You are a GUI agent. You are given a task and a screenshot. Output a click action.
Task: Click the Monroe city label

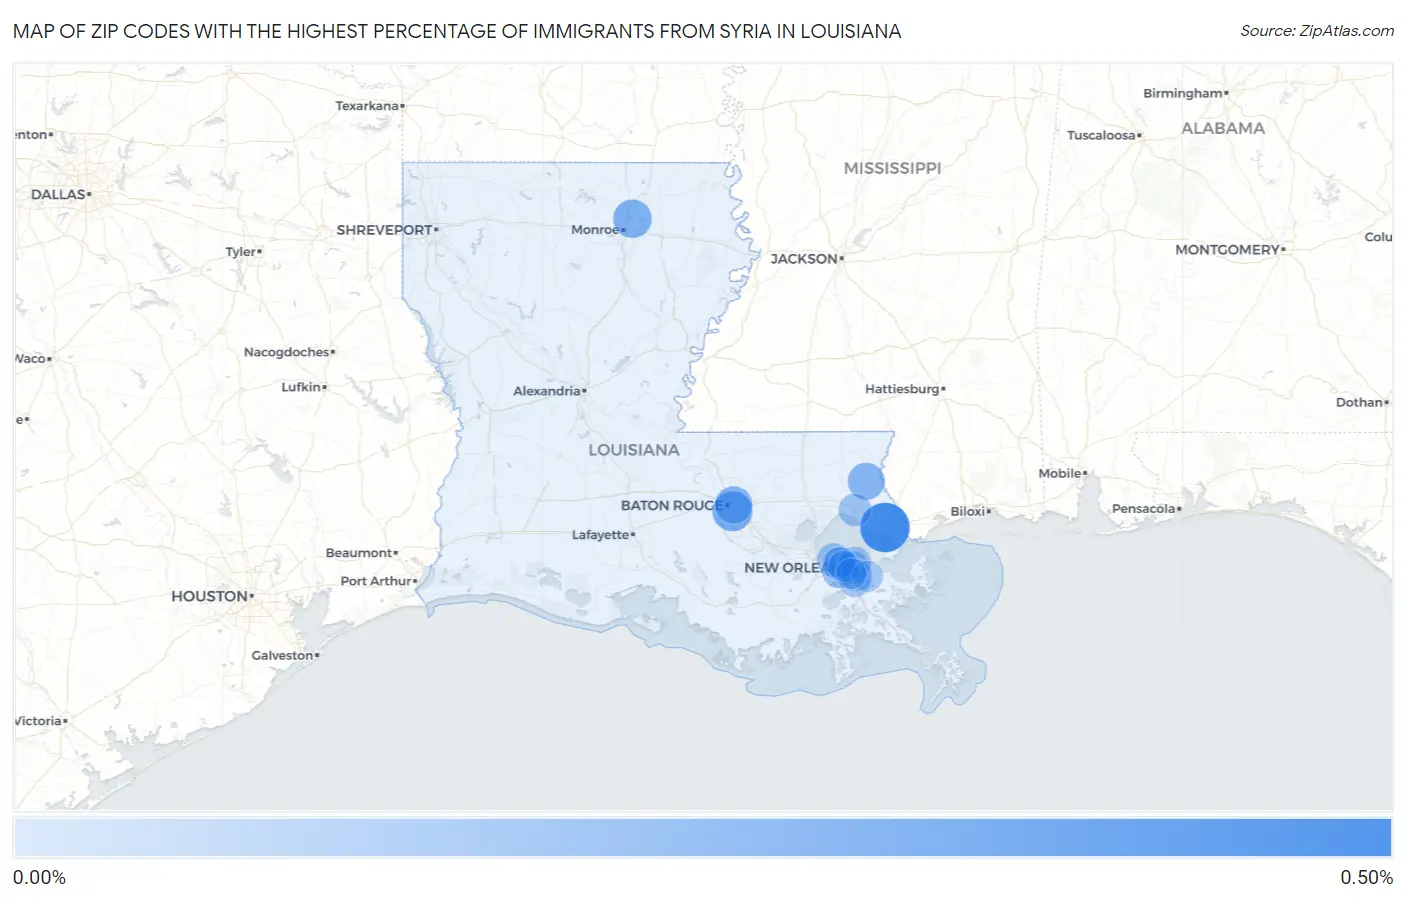point(595,230)
